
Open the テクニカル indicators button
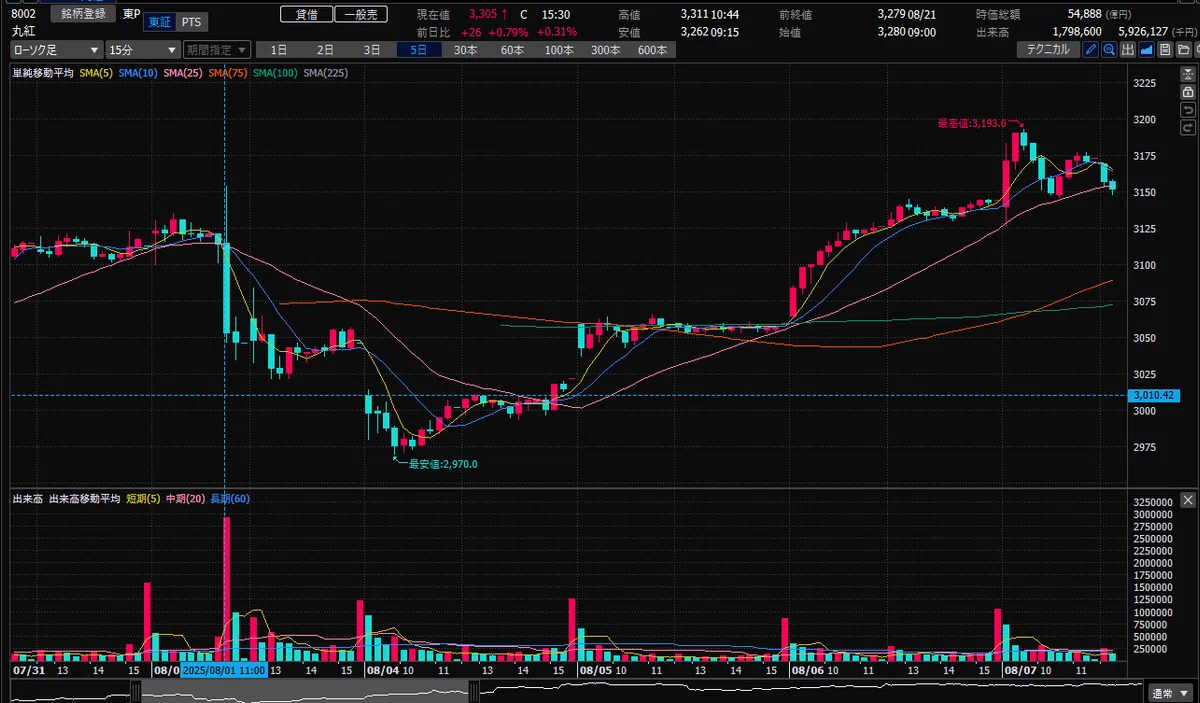point(1048,50)
